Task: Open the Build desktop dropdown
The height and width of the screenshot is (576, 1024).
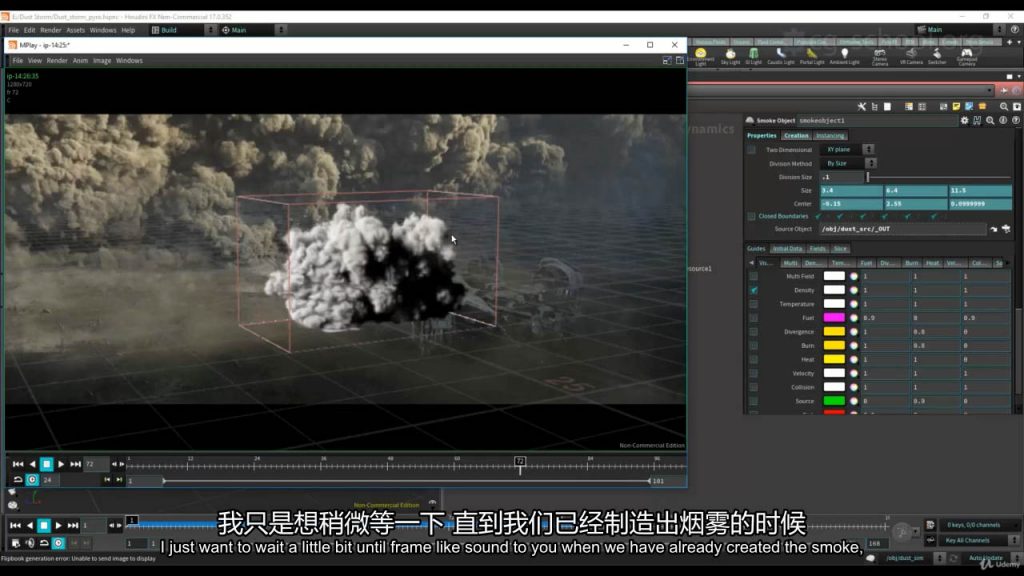Action: tap(183, 30)
